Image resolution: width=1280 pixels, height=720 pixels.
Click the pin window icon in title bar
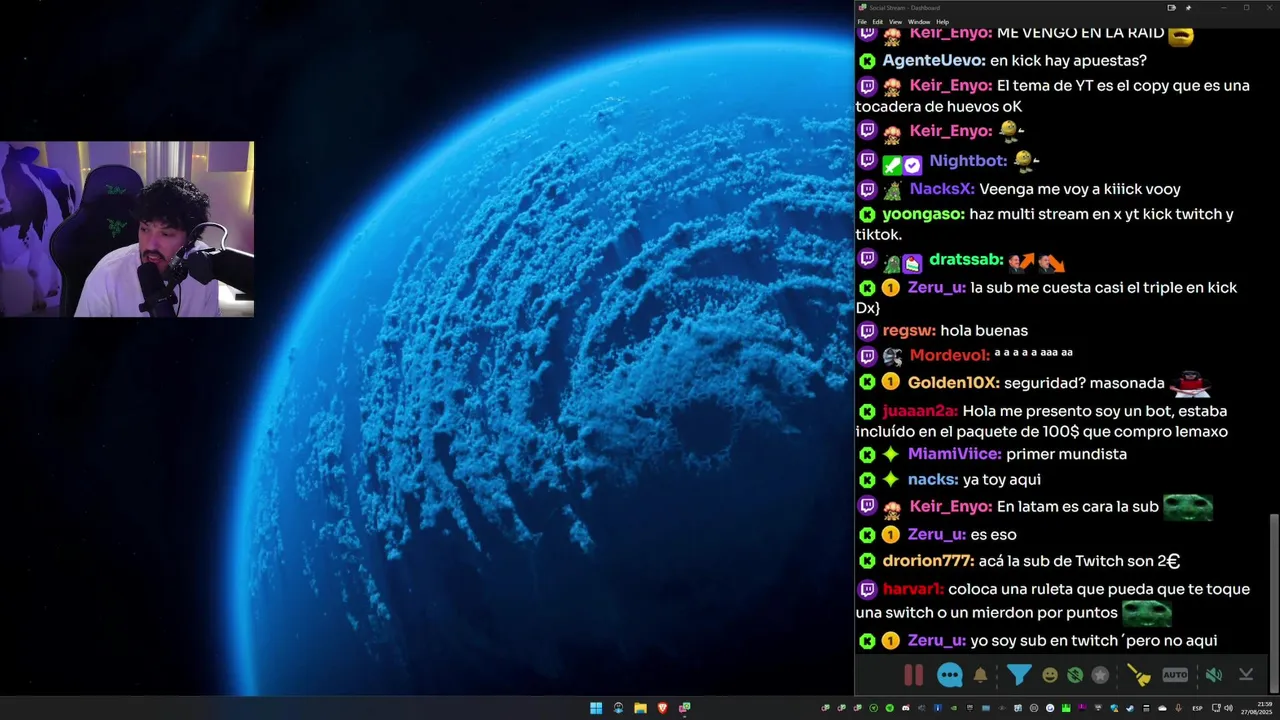click(1188, 7)
